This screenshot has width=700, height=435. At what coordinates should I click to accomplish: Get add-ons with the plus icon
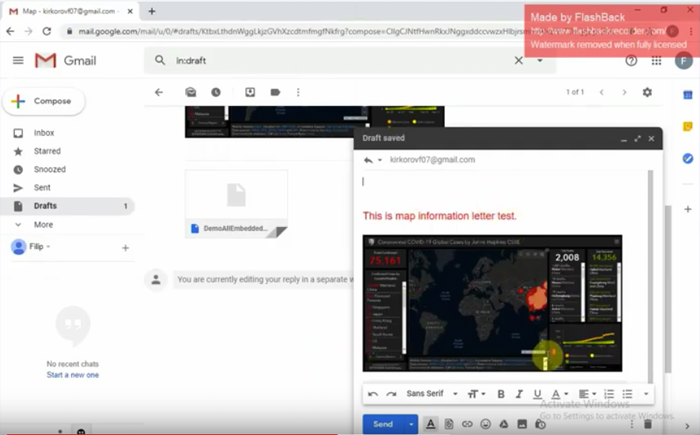[x=688, y=209]
